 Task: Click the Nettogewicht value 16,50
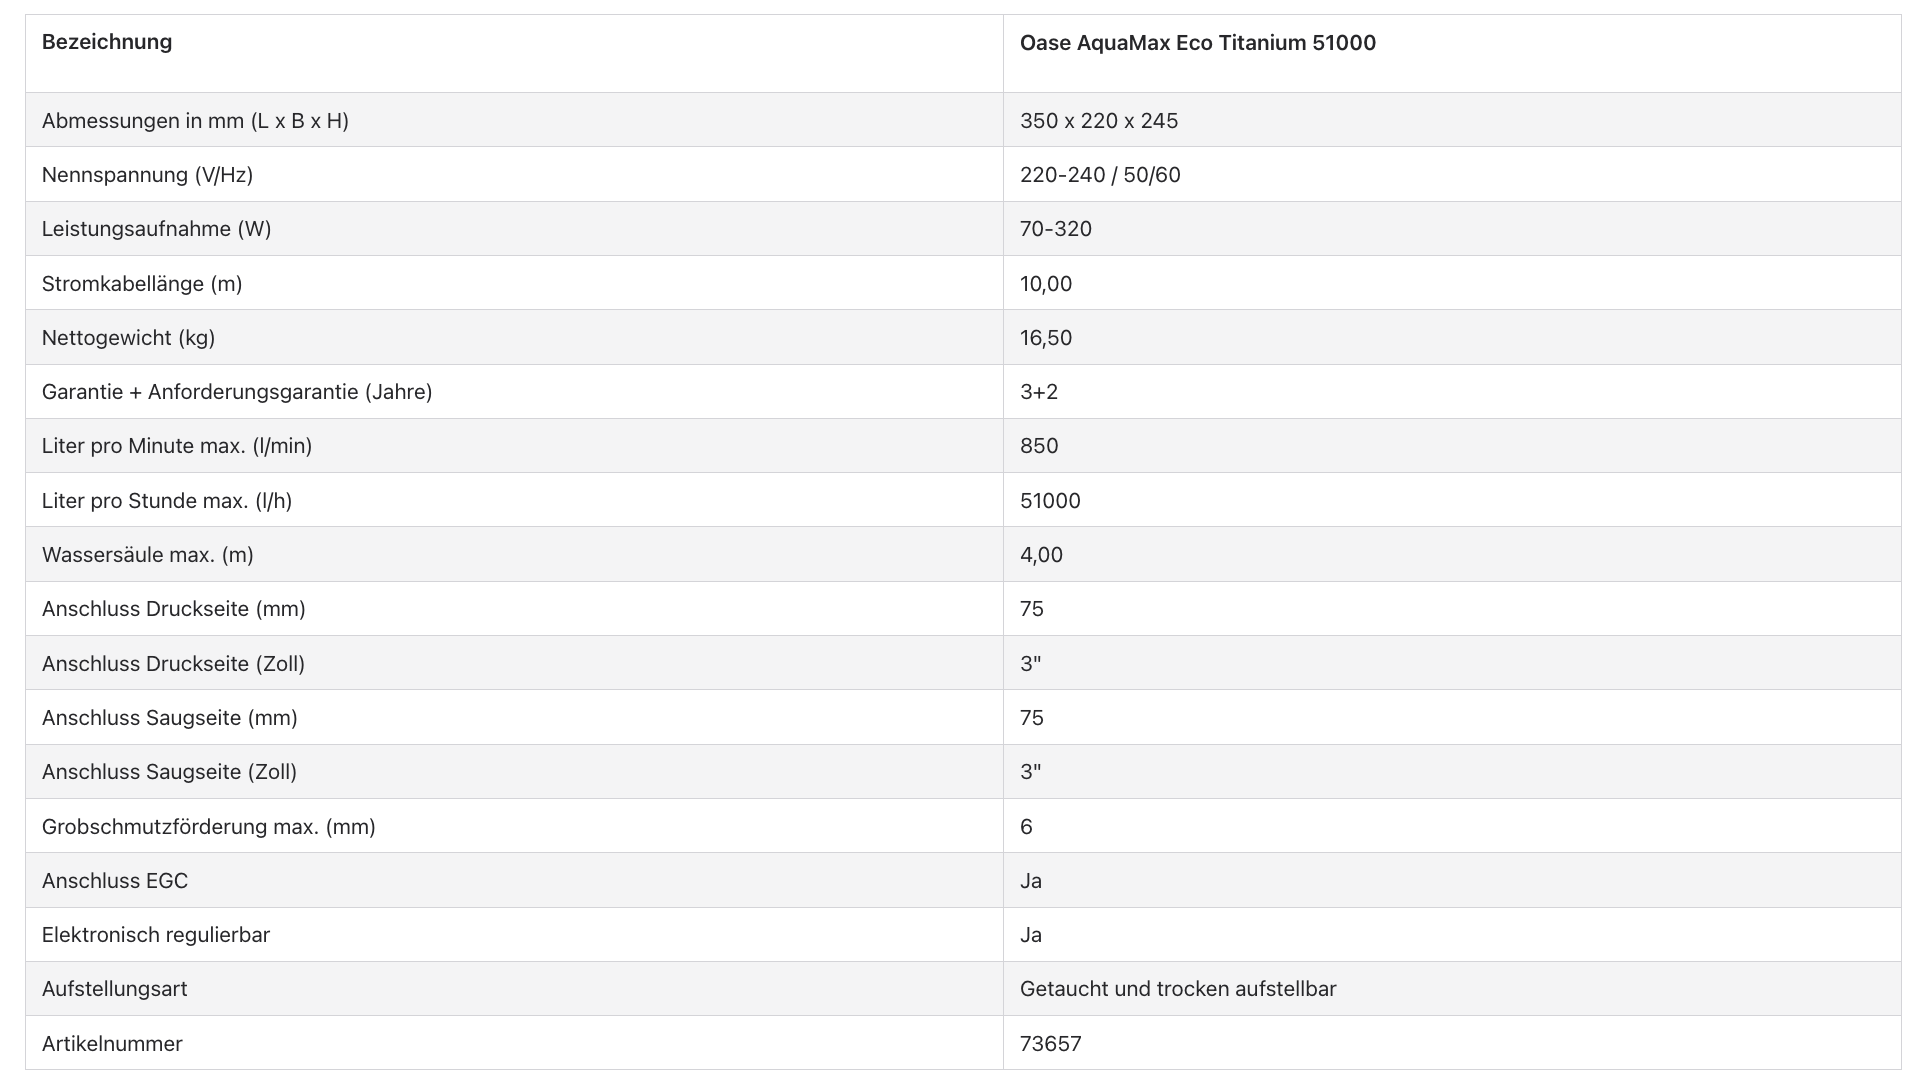(x=1045, y=338)
